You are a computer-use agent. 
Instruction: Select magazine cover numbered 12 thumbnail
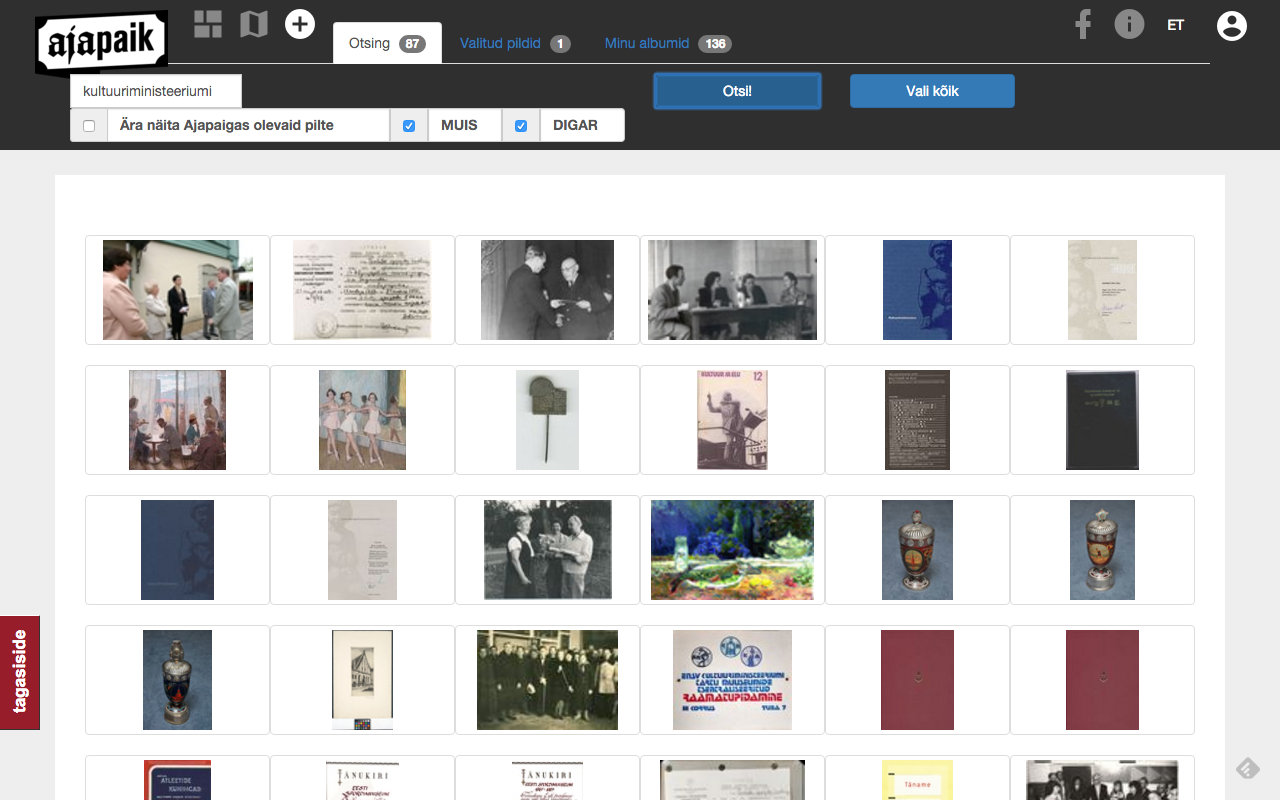732,420
